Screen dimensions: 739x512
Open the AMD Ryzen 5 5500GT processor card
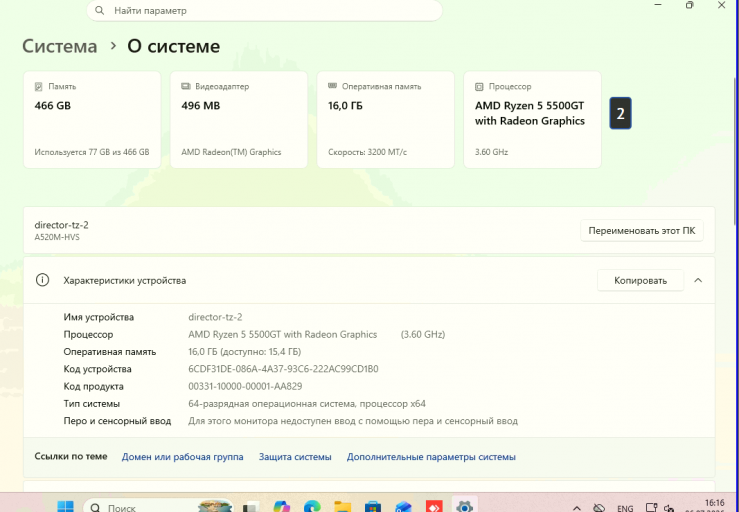coord(532,119)
